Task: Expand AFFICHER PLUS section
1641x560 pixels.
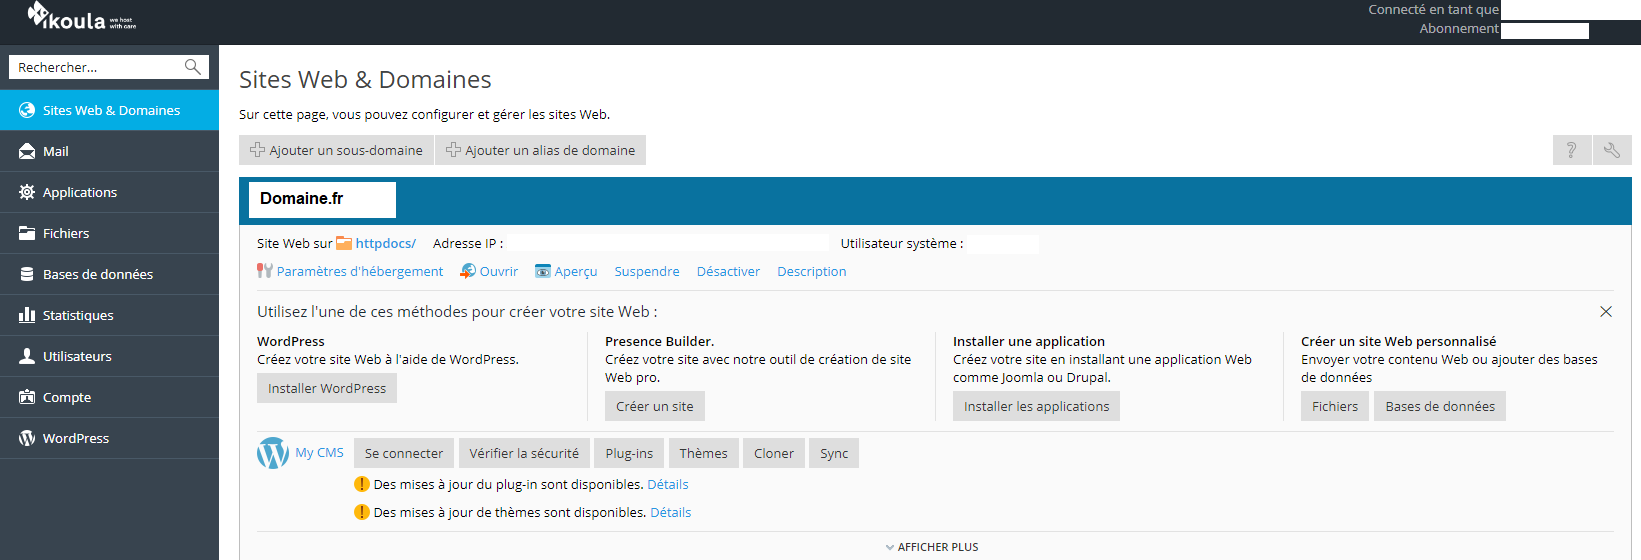Action: [932, 547]
